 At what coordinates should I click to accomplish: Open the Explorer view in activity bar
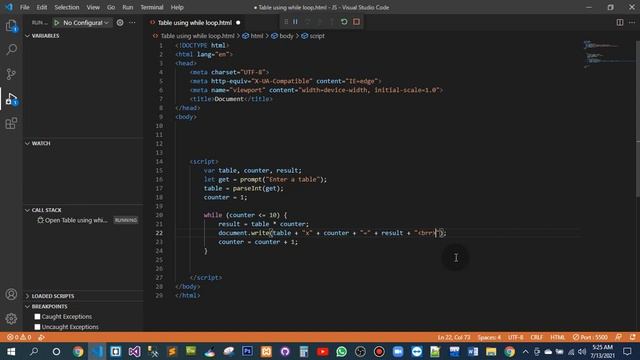pos(11,26)
